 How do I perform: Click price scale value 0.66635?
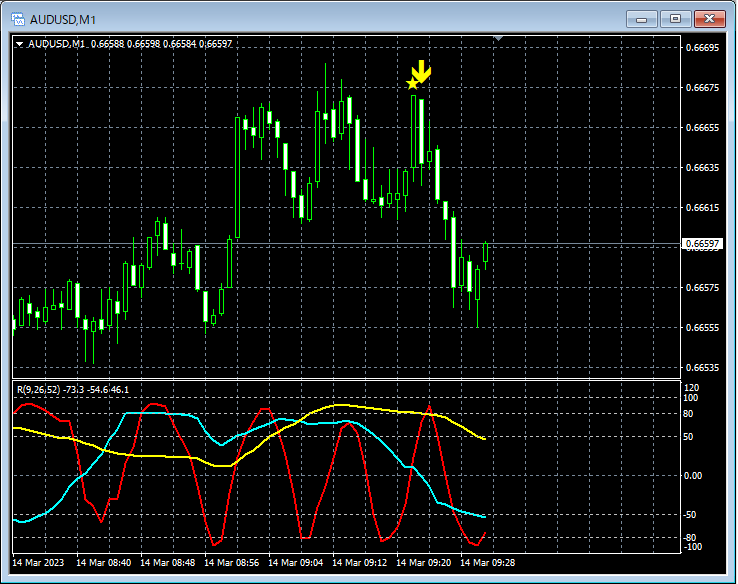(702, 168)
